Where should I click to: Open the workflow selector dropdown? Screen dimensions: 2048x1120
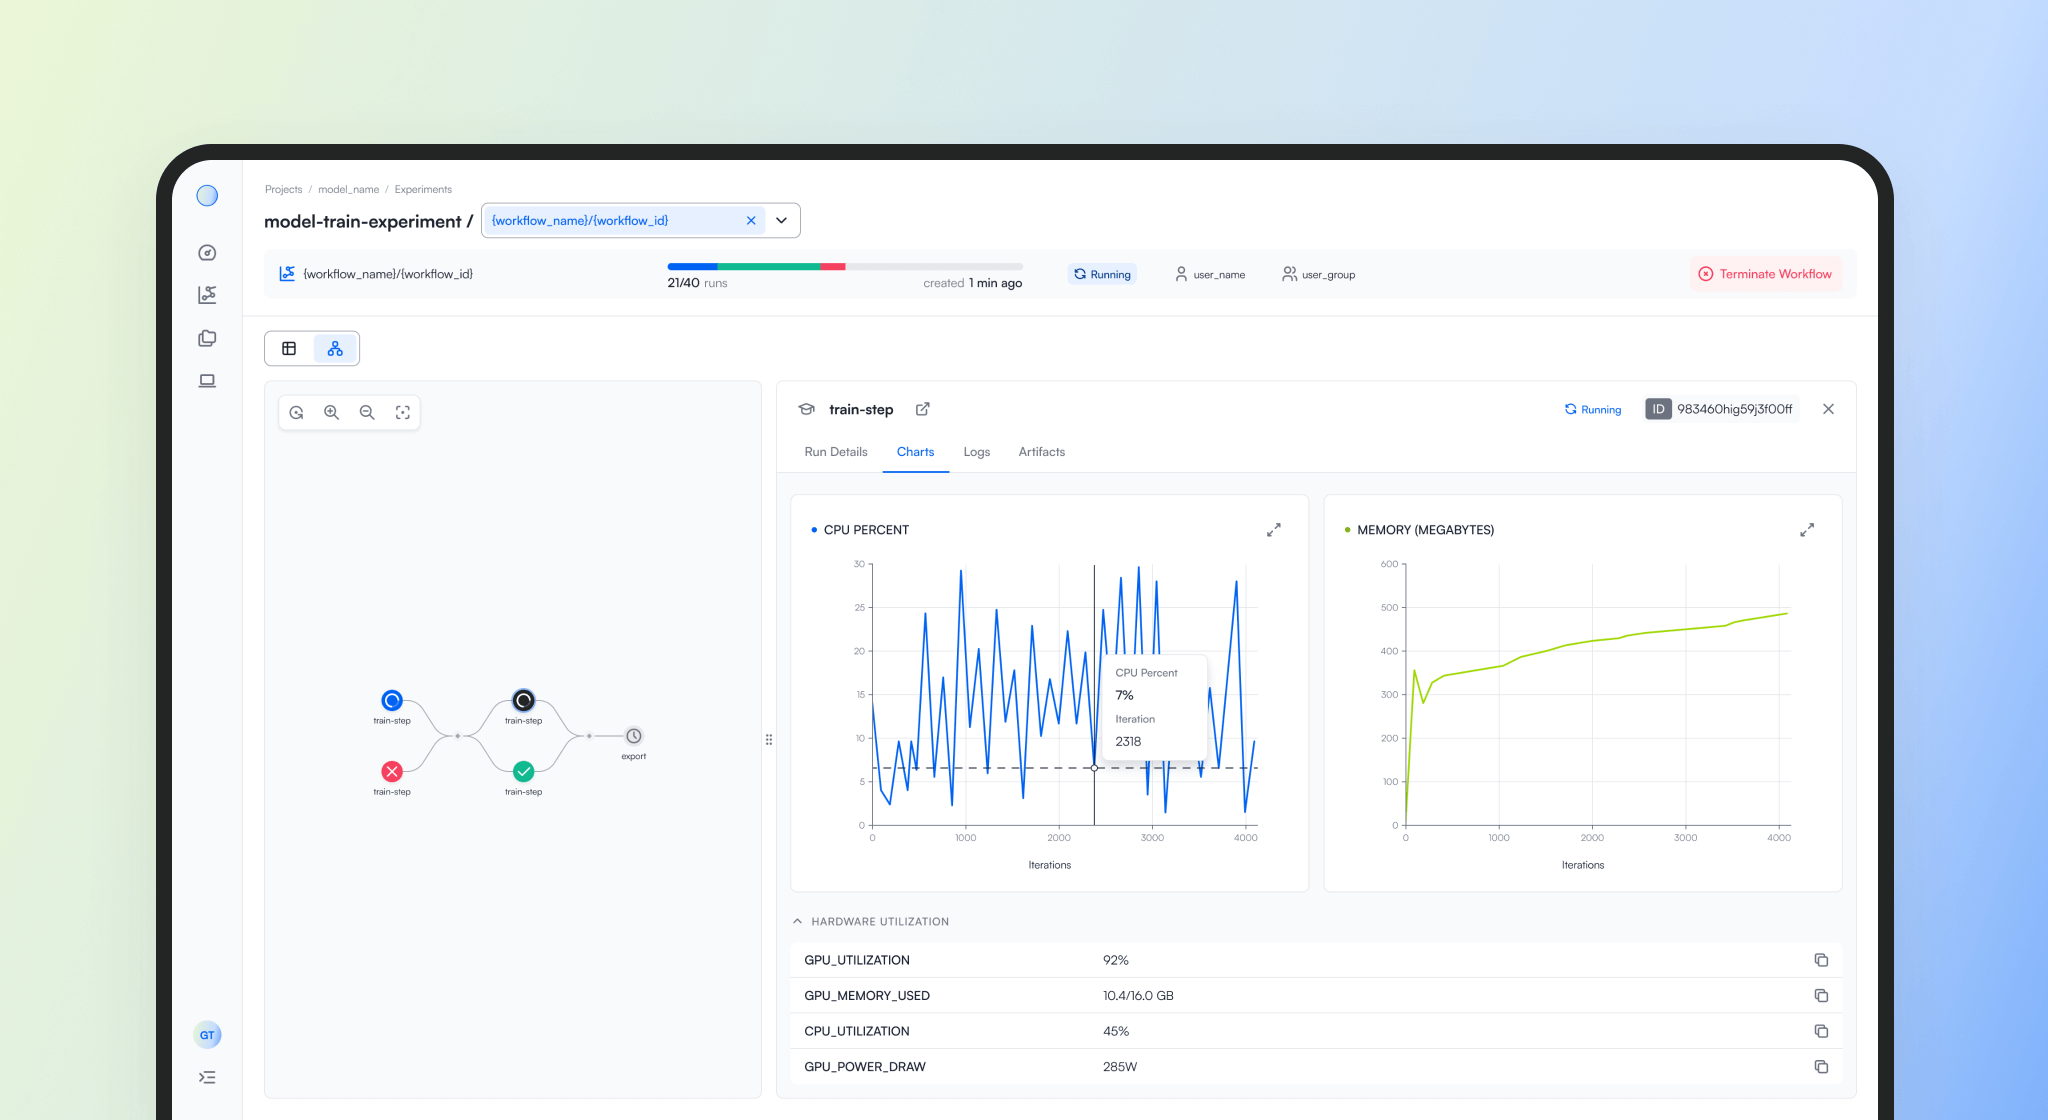click(x=781, y=220)
